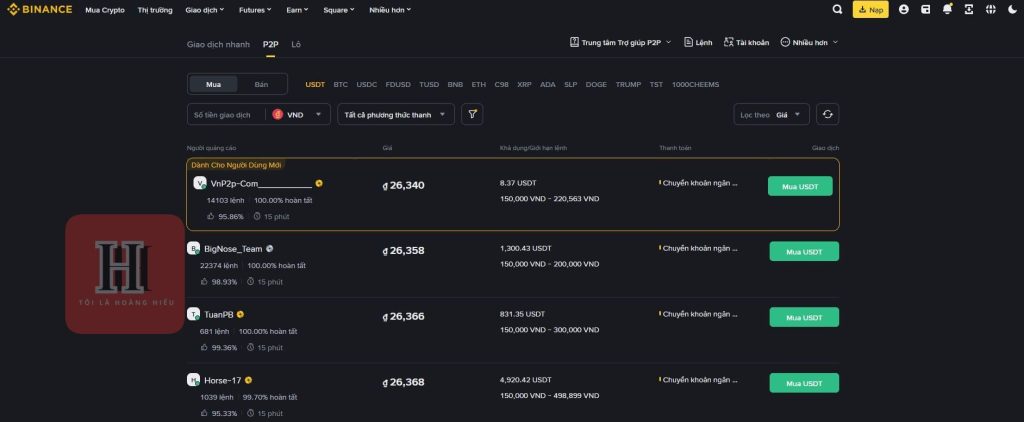Open the filter funnel icon
The image size is (1024, 422).
(x=472, y=114)
